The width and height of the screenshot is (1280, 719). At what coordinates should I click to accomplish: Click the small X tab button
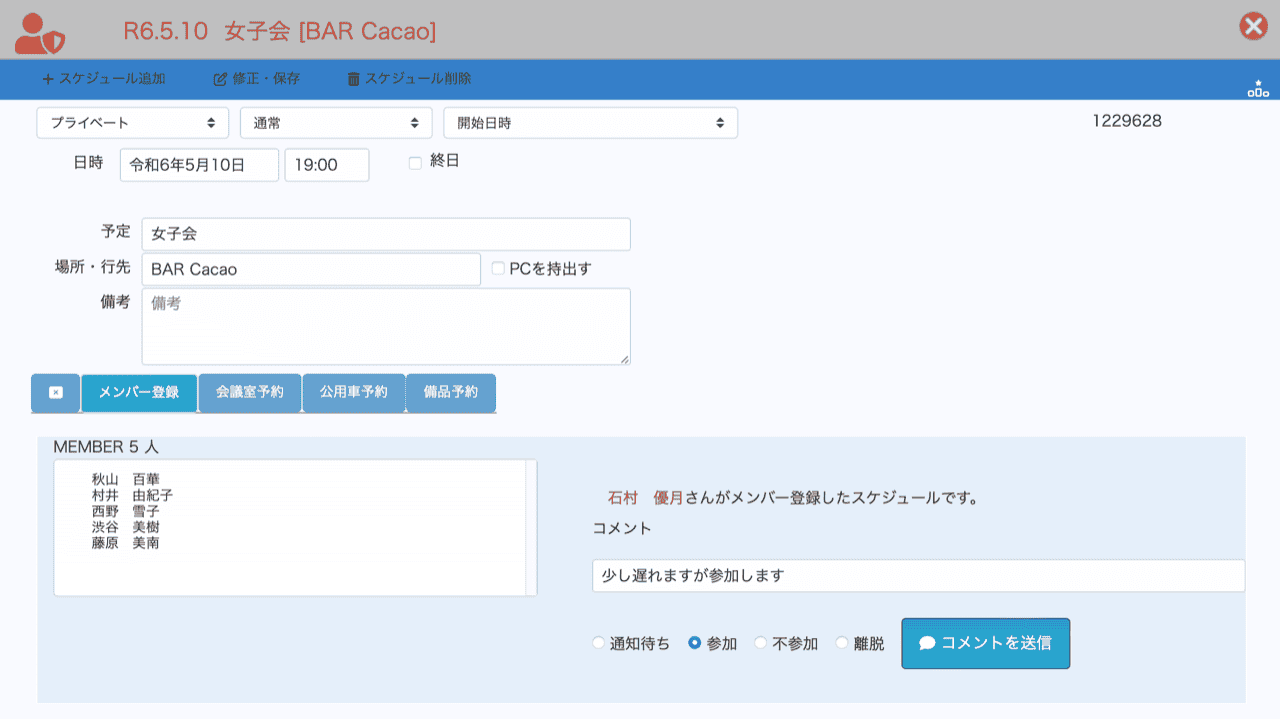point(56,393)
